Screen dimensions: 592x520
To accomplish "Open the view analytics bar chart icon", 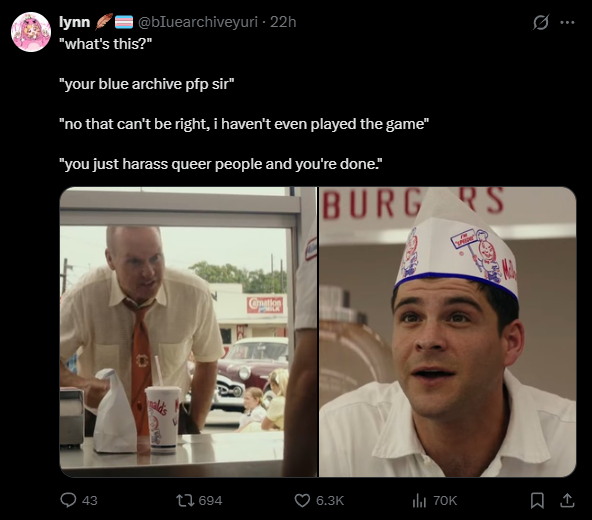I will point(419,501).
